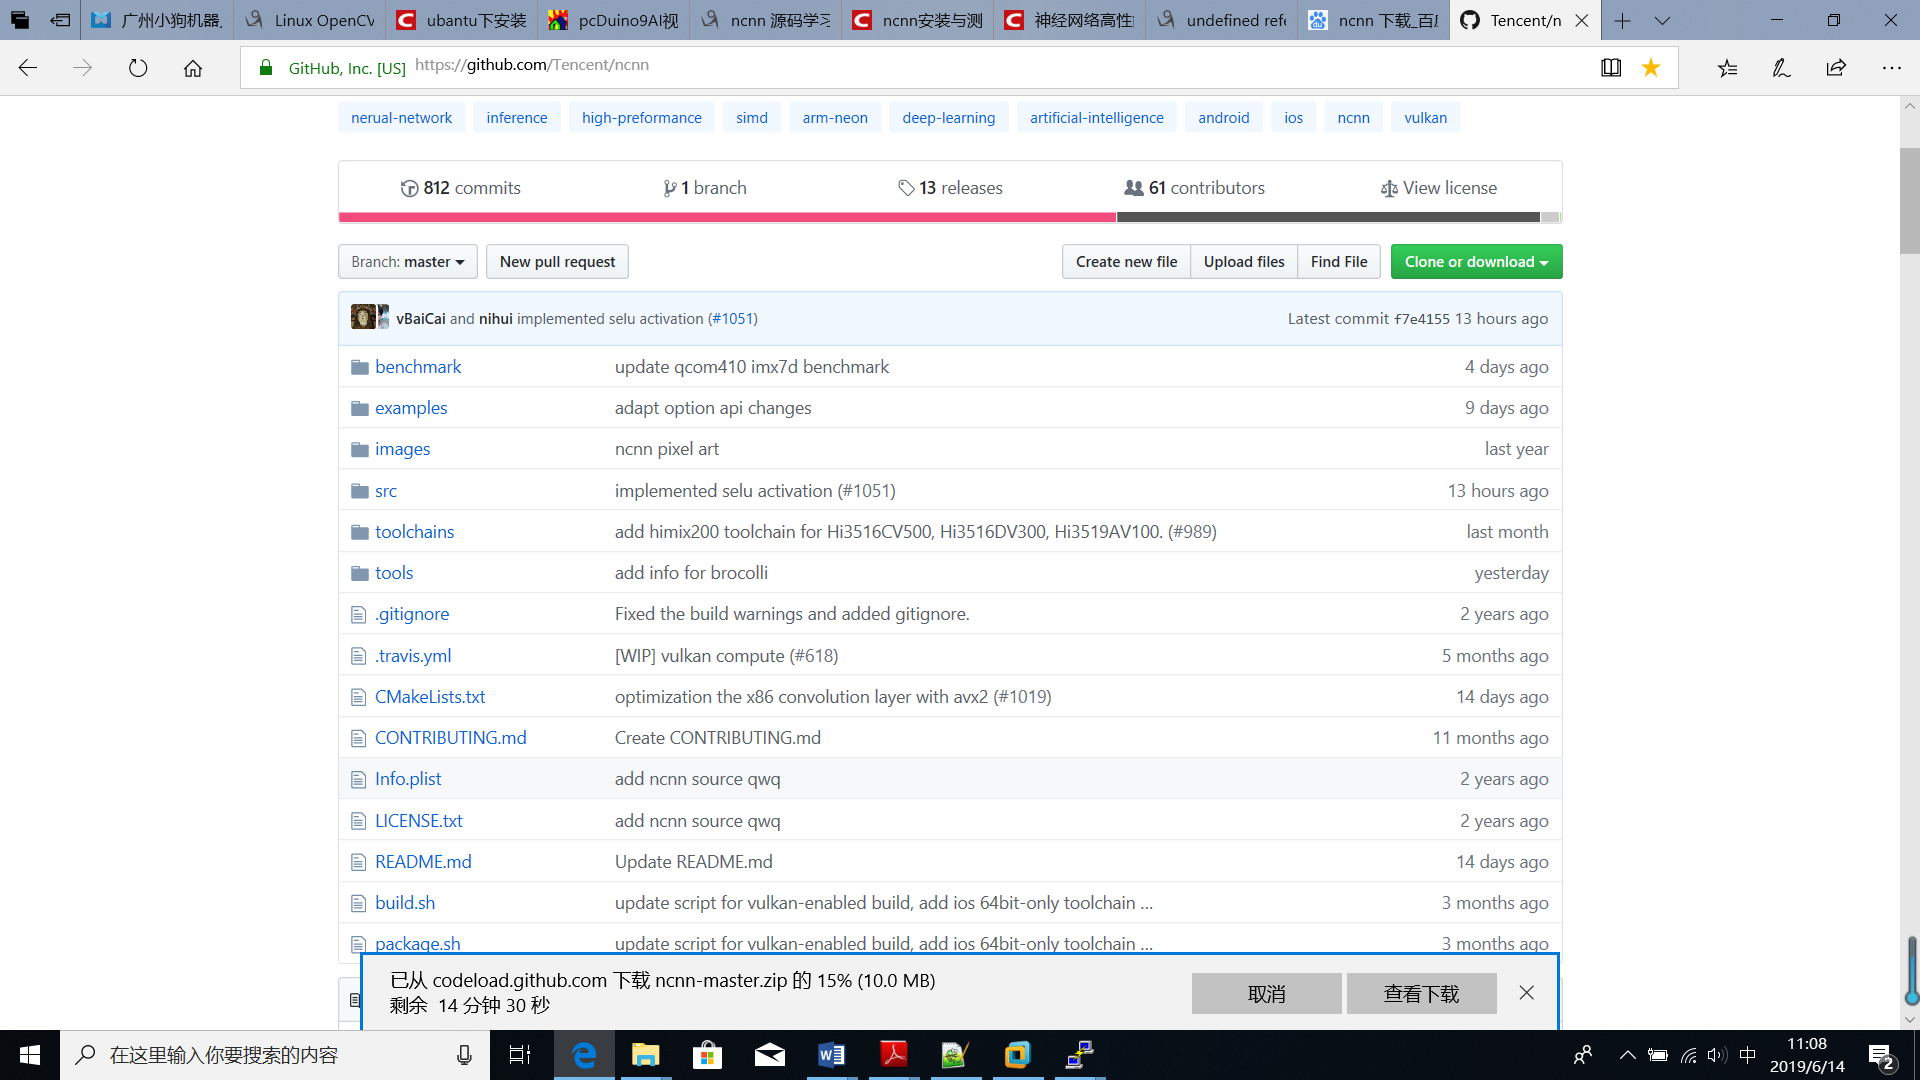Image resolution: width=1920 pixels, height=1080 pixels.
Task: Click the tag icon beside 13 releases
Action: [x=908, y=187]
